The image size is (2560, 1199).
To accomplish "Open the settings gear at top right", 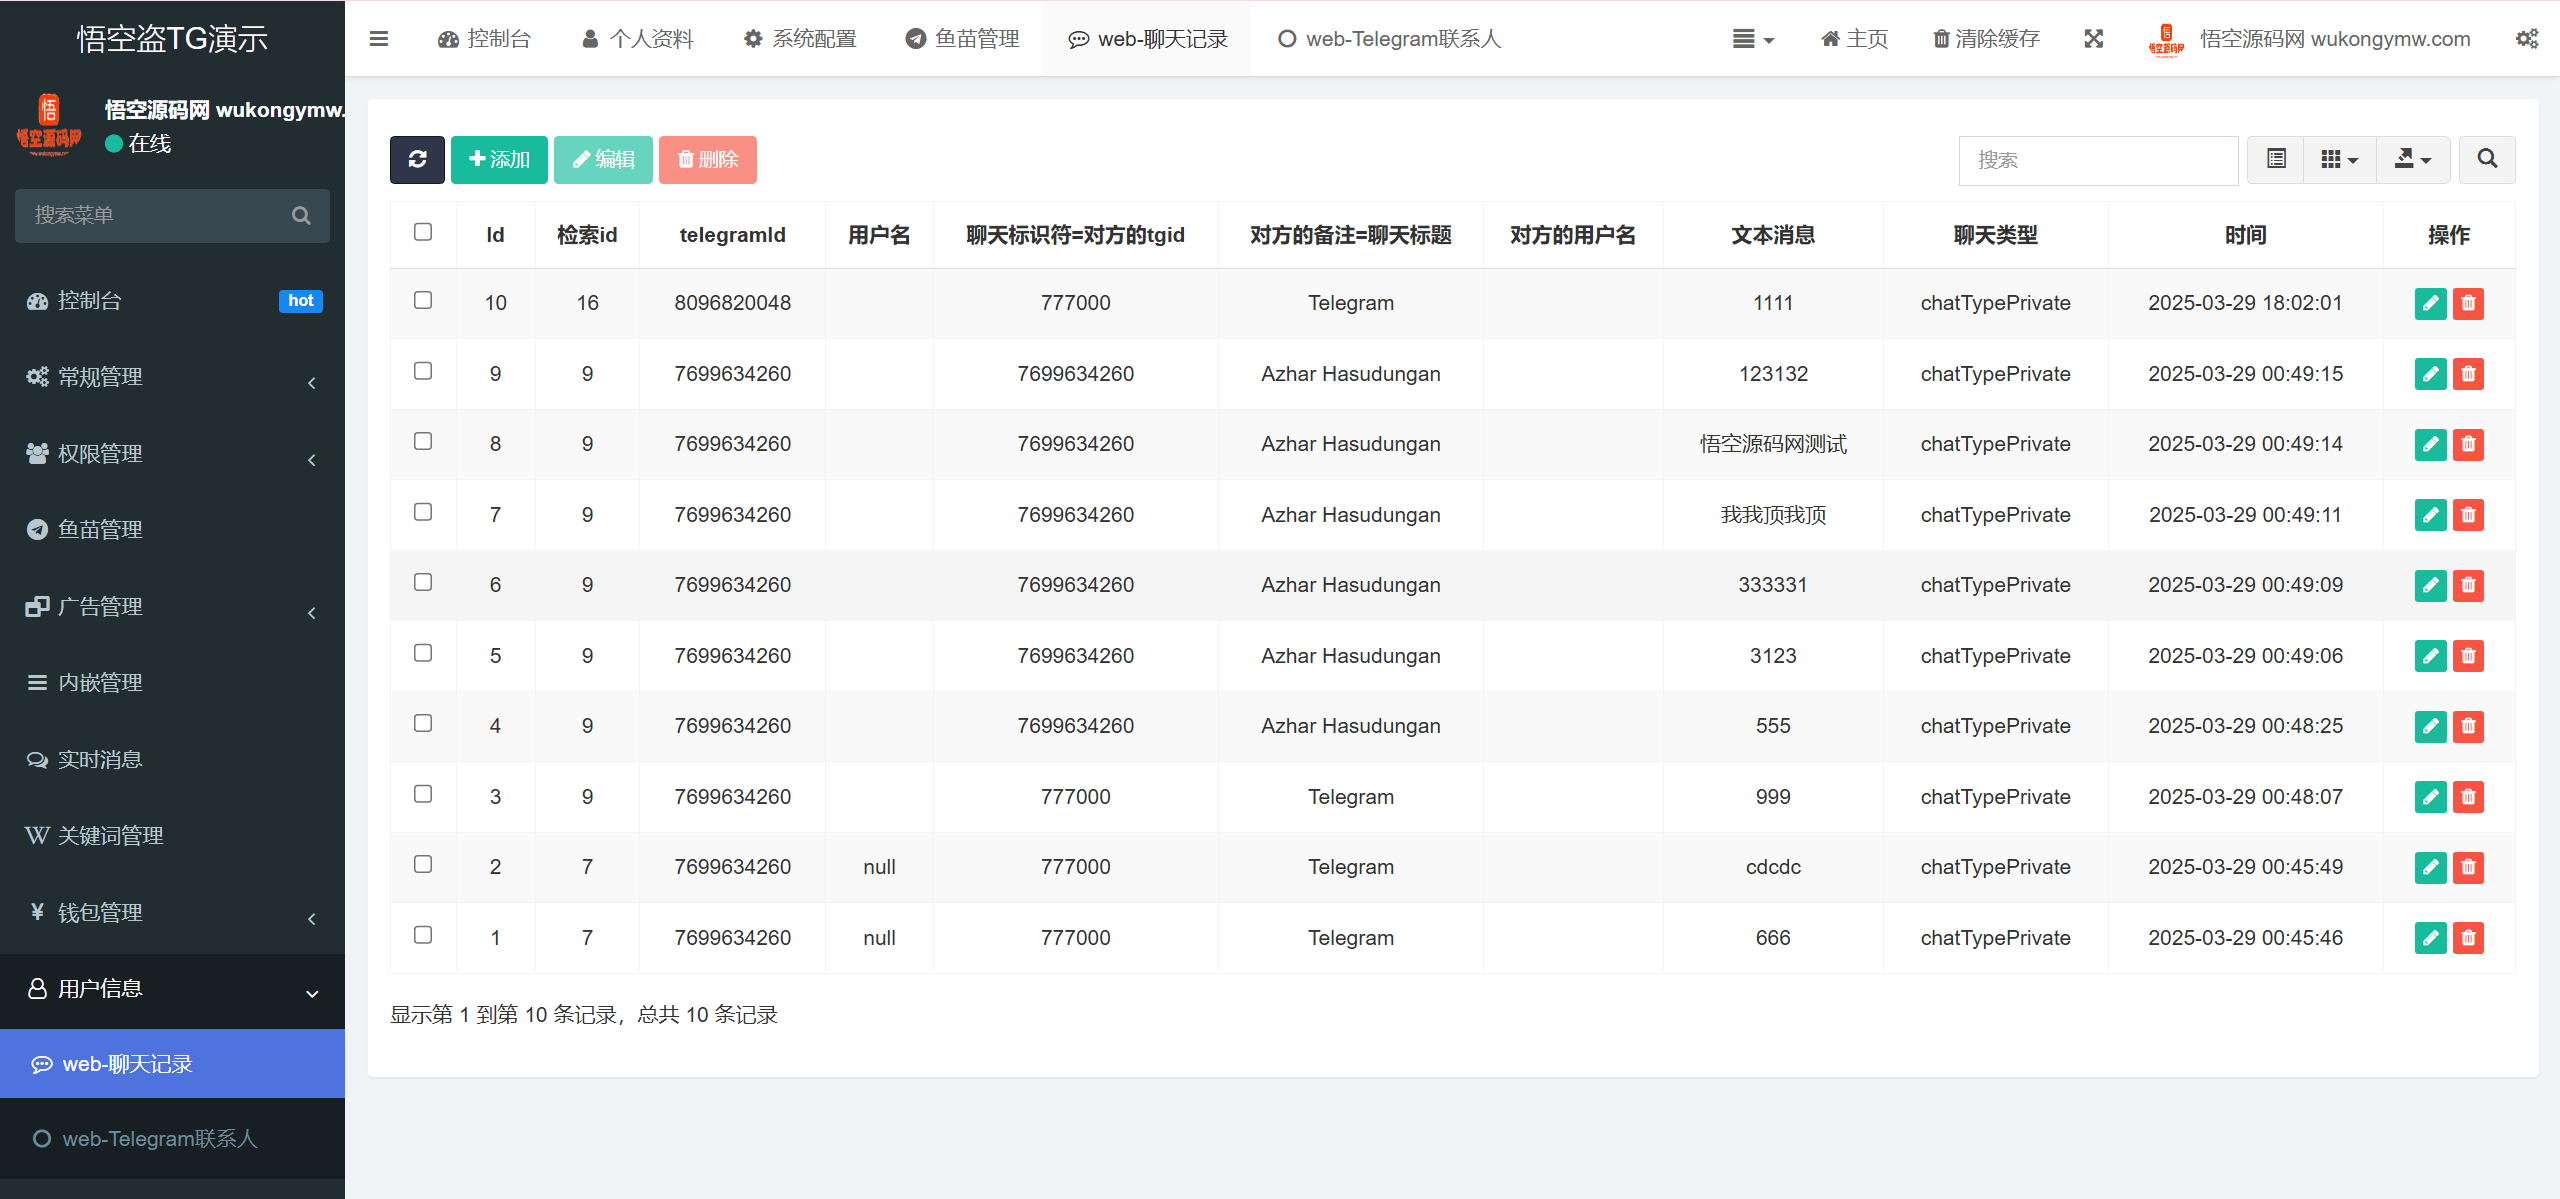I will [2528, 38].
